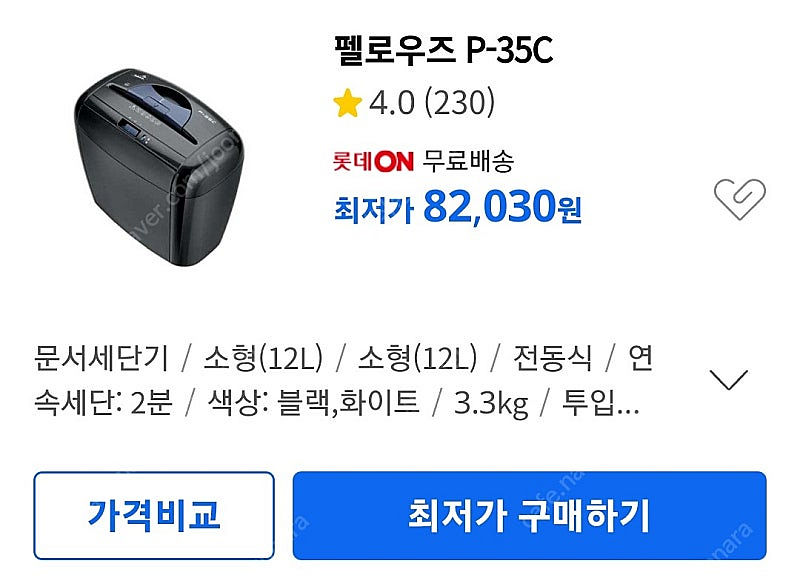
Task: Click the 3.3kg weight spec
Action: (x=491, y=403)
